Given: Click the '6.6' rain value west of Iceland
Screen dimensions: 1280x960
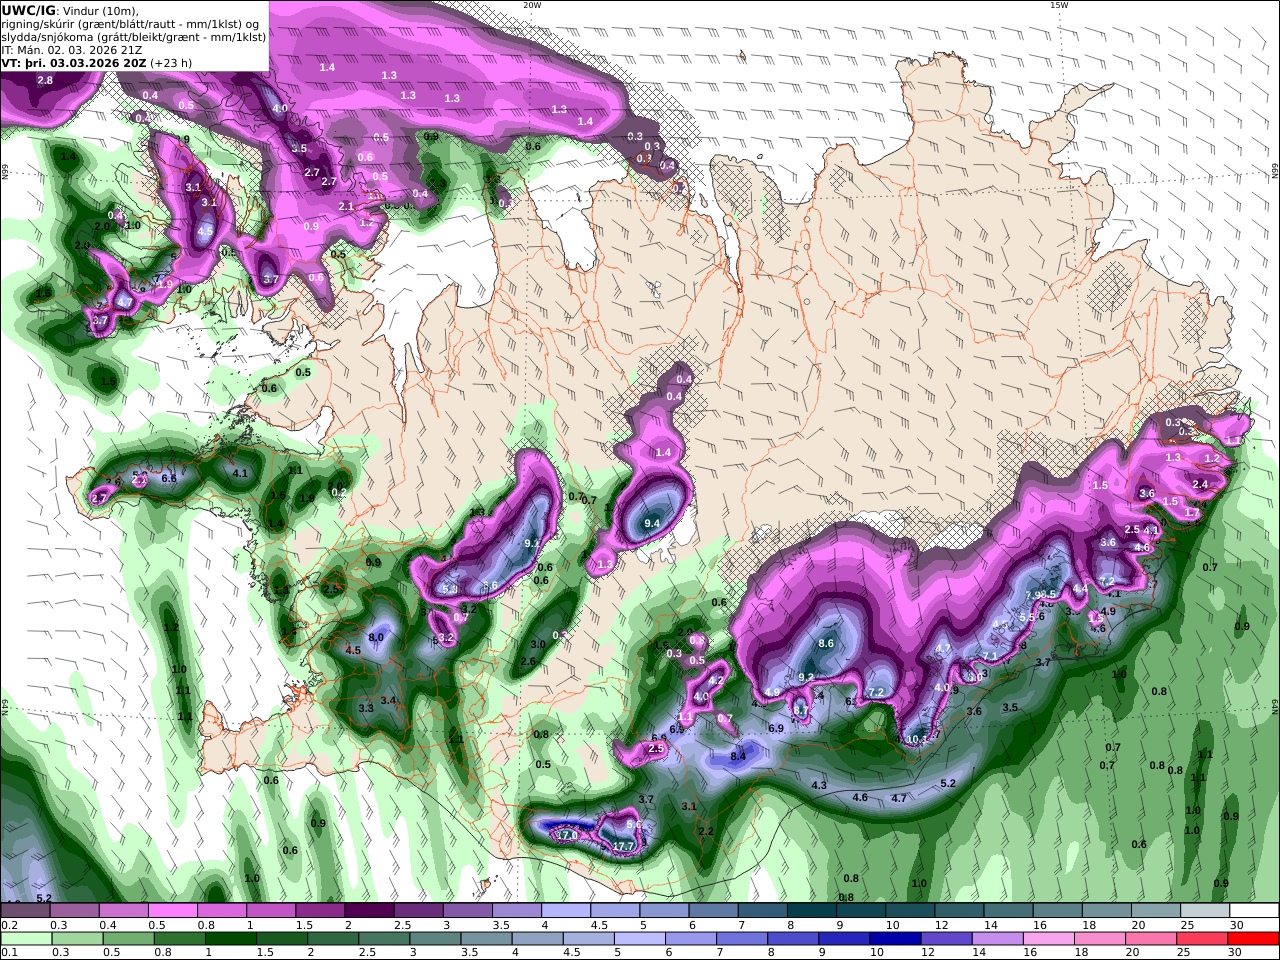Looking at the screenshot, I should [169, 478].
